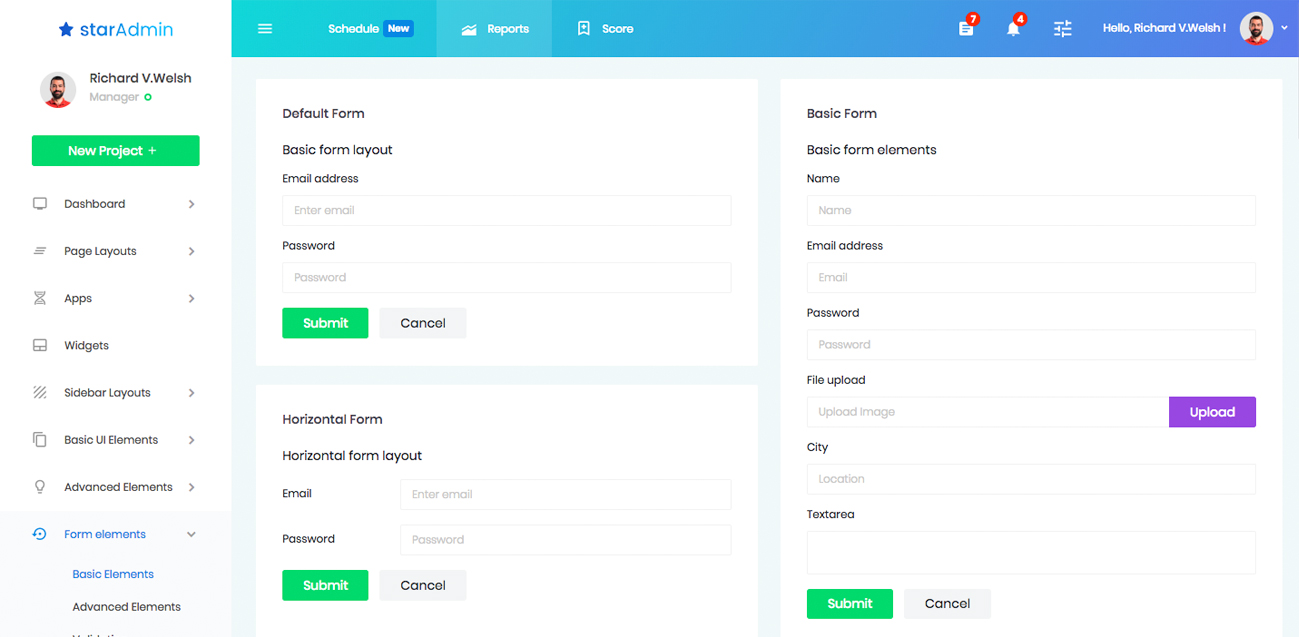Open user profile dropdown arrow in header

pyautogui.click(x=1284, y=29)
